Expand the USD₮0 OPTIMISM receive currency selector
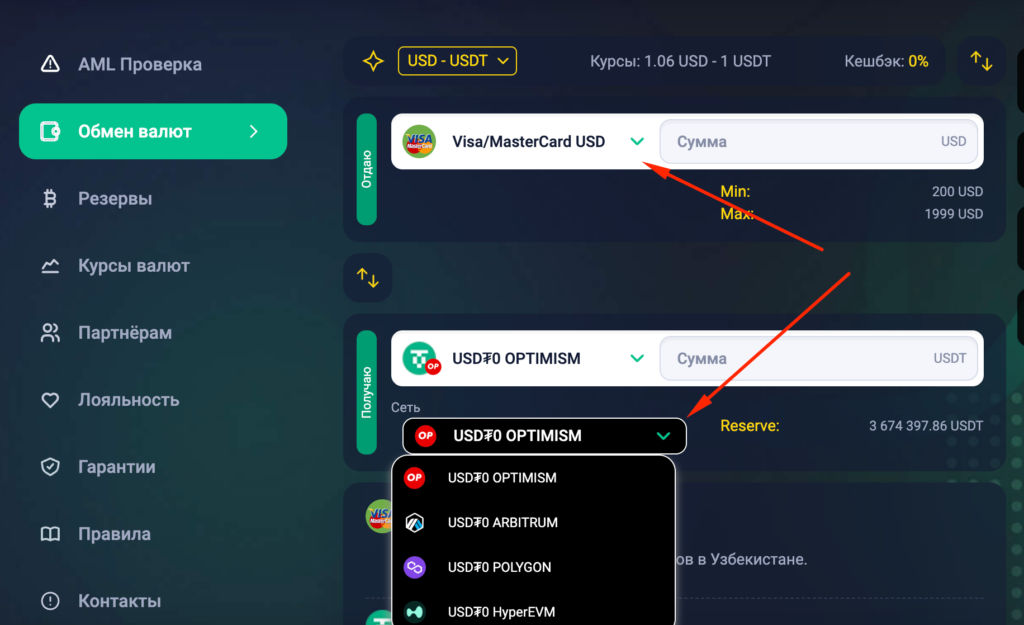The height and width of the screenshot is (625, 1024). pos(637,358)
